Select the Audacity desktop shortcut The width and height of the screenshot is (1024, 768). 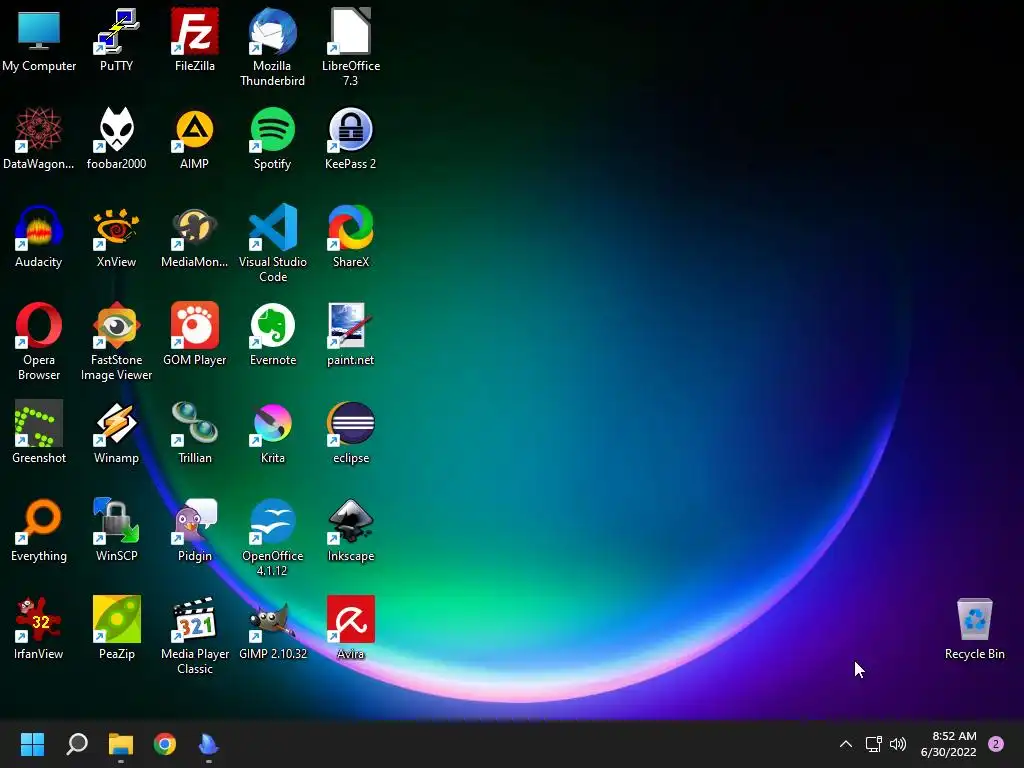pos(39,236)
